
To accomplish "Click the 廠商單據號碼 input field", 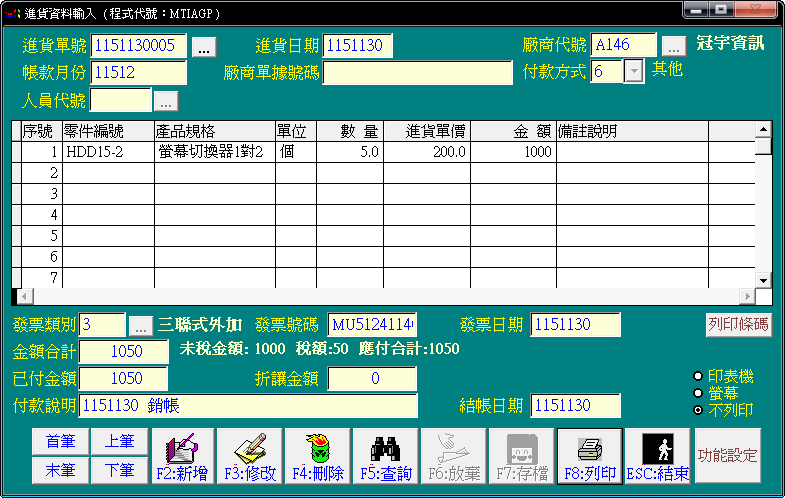I will click(x=418, y=73).
